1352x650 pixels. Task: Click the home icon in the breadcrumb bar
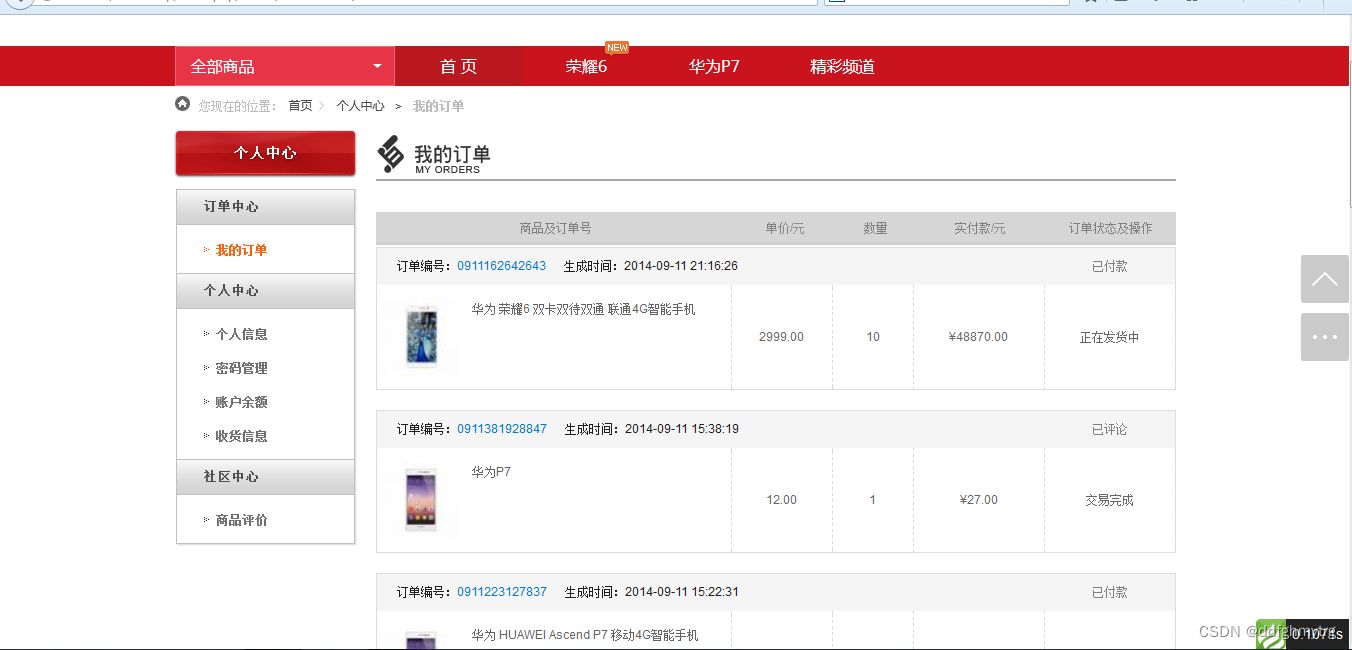(x=182, y=103)
